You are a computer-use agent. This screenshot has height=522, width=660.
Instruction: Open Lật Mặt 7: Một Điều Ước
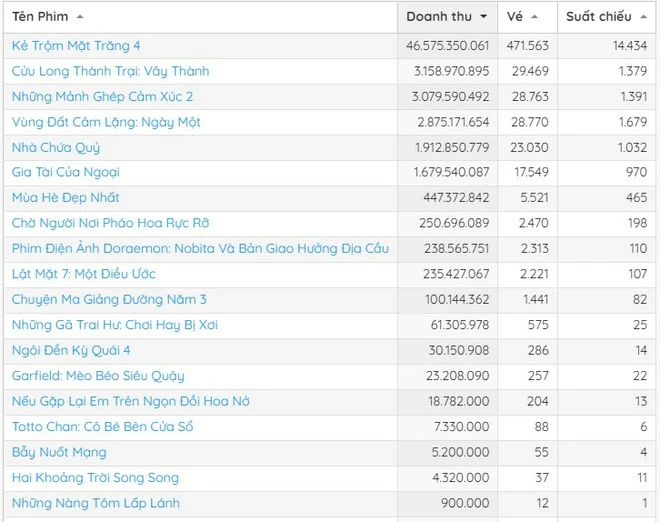(x=84, y=274)
